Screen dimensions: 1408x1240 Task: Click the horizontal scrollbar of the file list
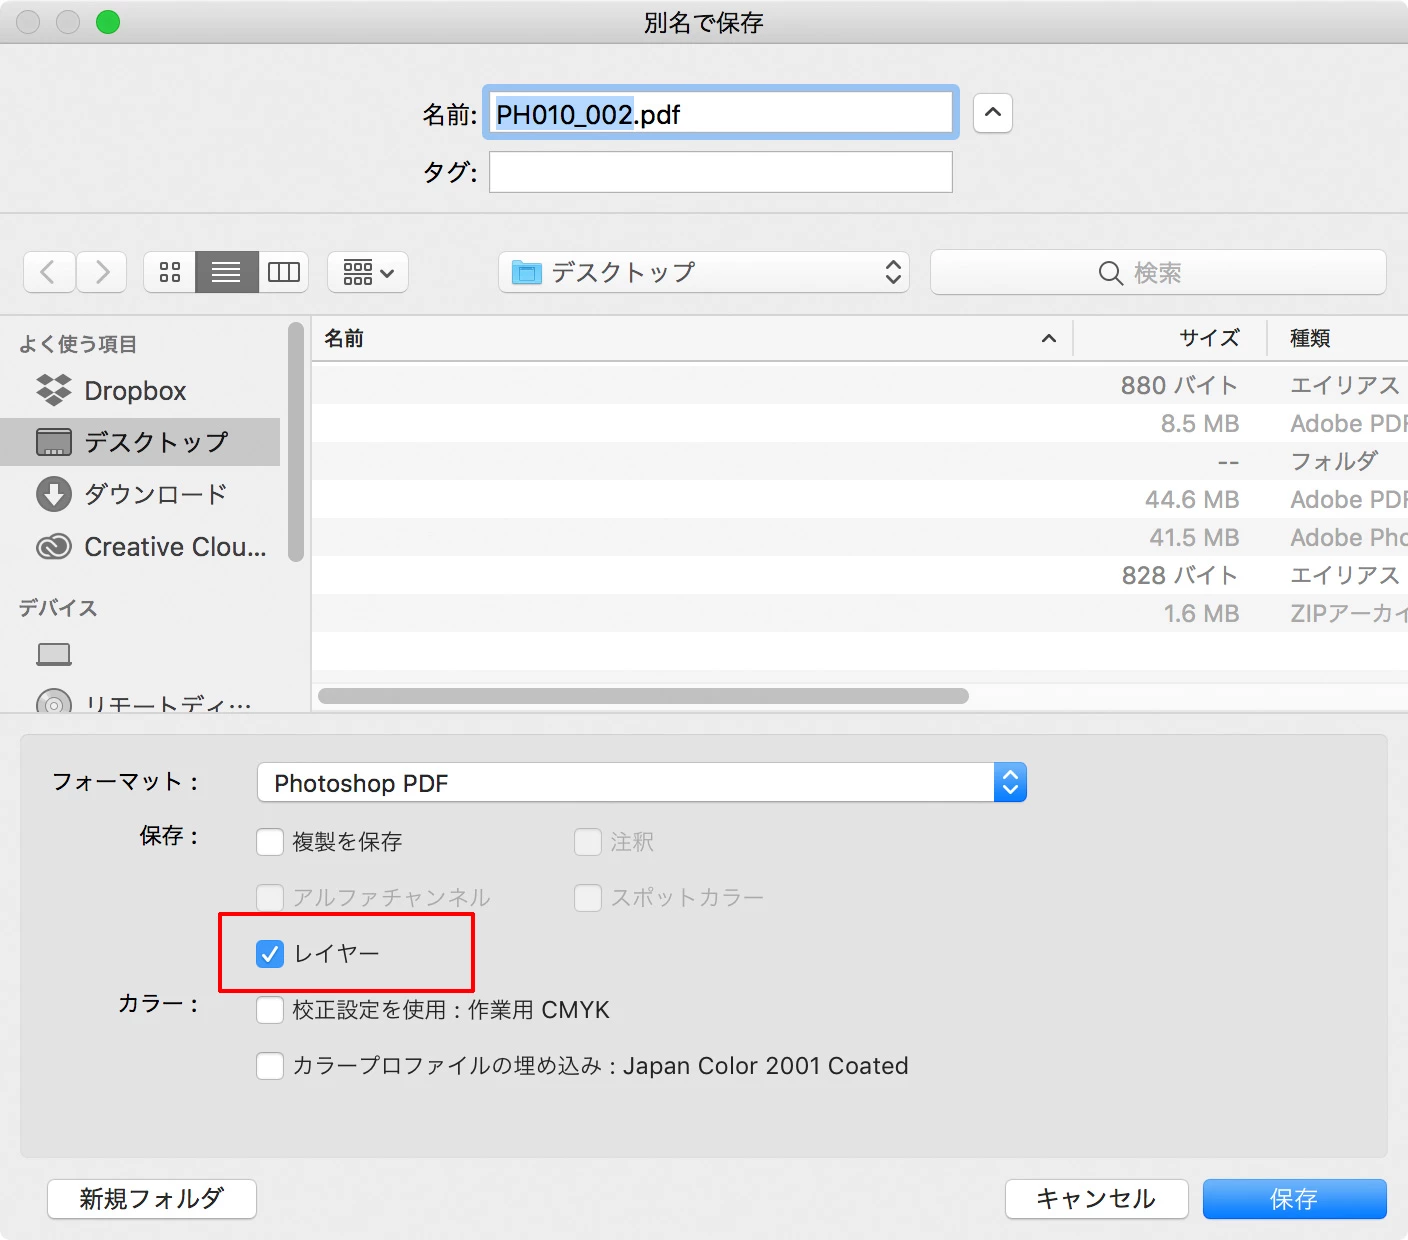pyautogui.click(x=643, y=696)
